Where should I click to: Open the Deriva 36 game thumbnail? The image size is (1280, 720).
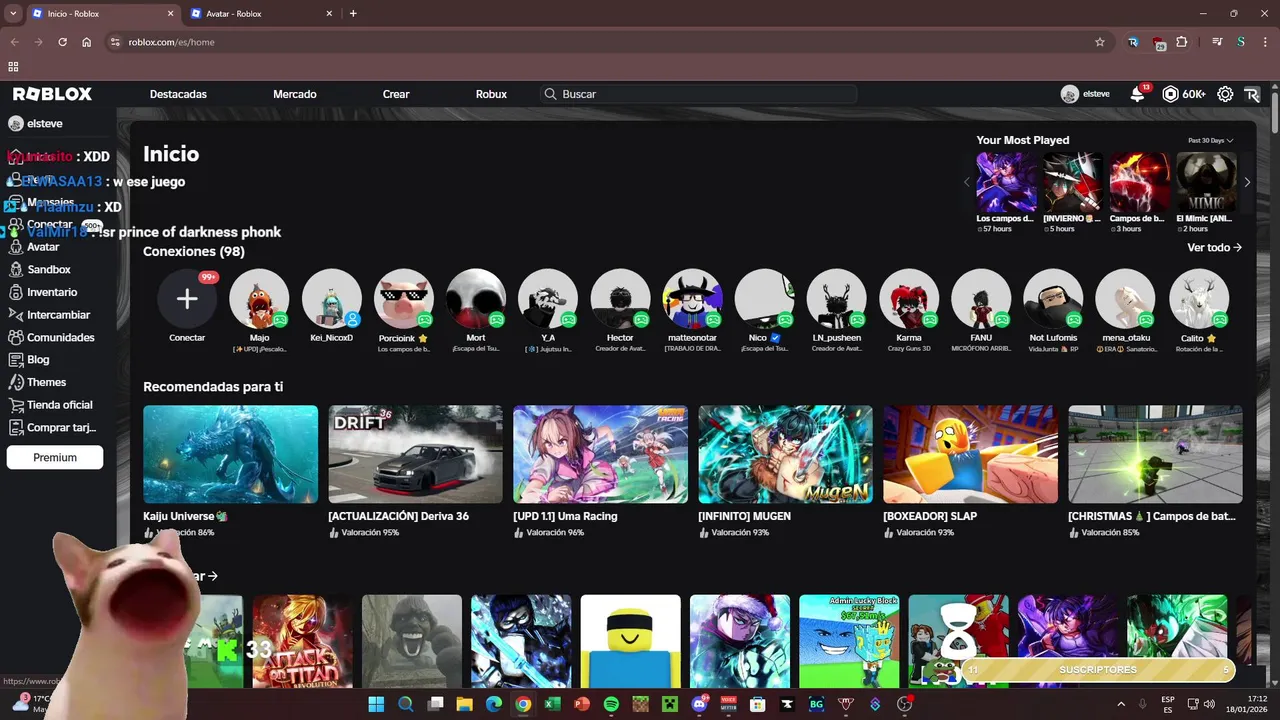(415, 454)
